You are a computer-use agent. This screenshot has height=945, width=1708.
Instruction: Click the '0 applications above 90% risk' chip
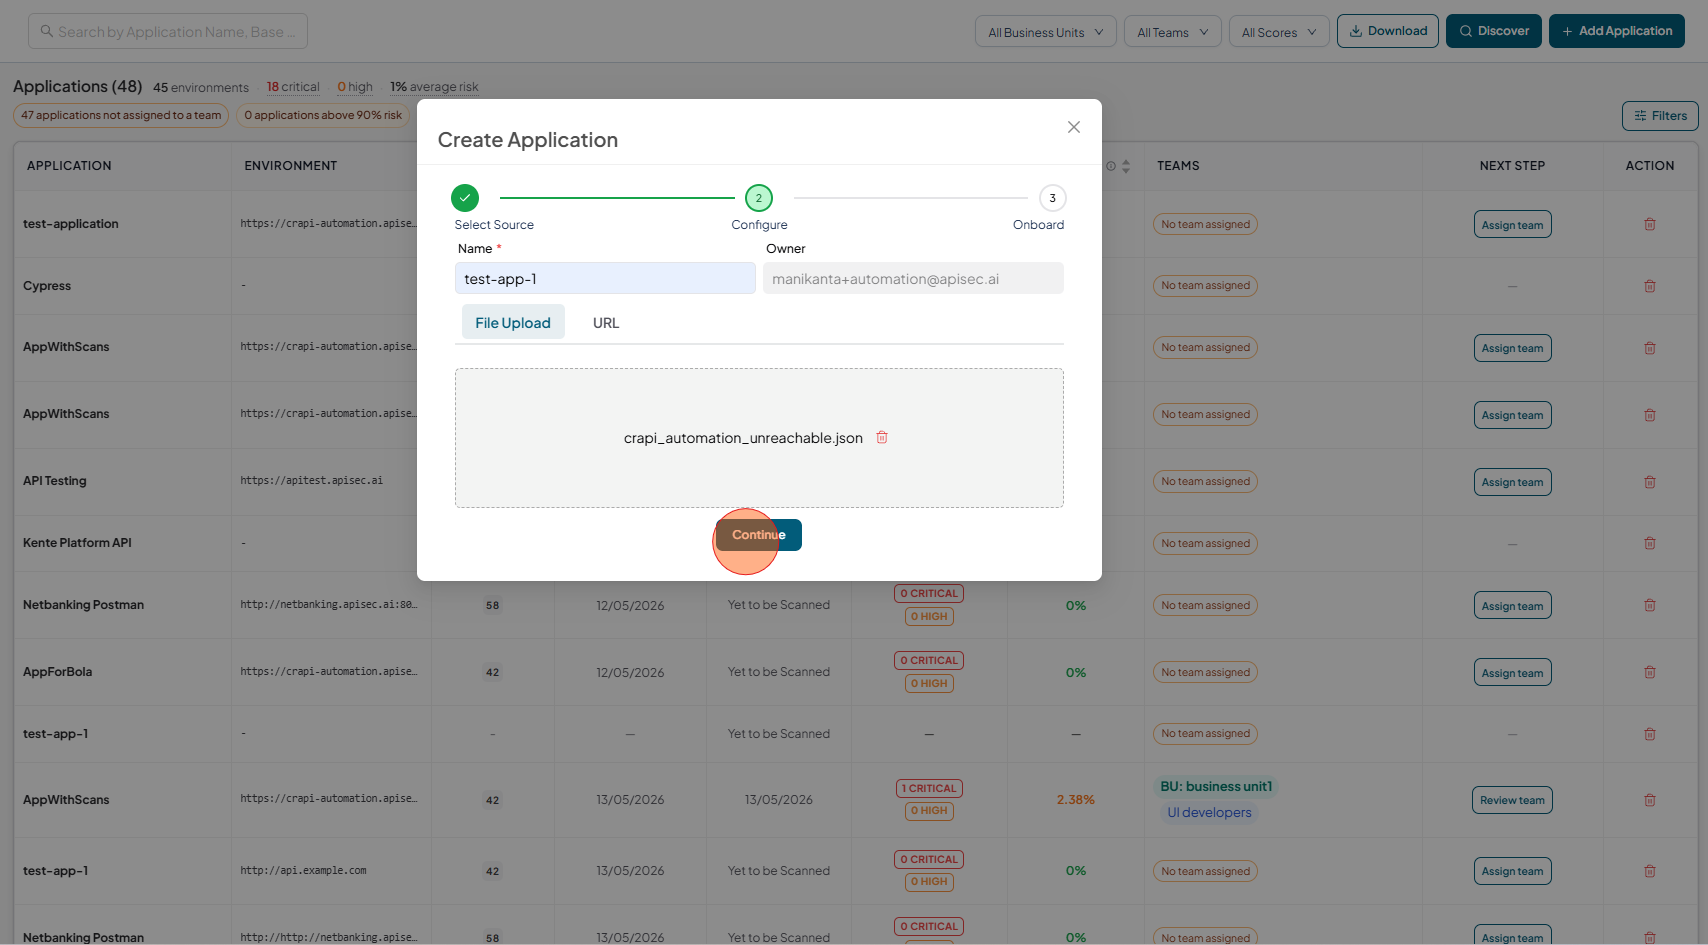[x=323, y=115]
